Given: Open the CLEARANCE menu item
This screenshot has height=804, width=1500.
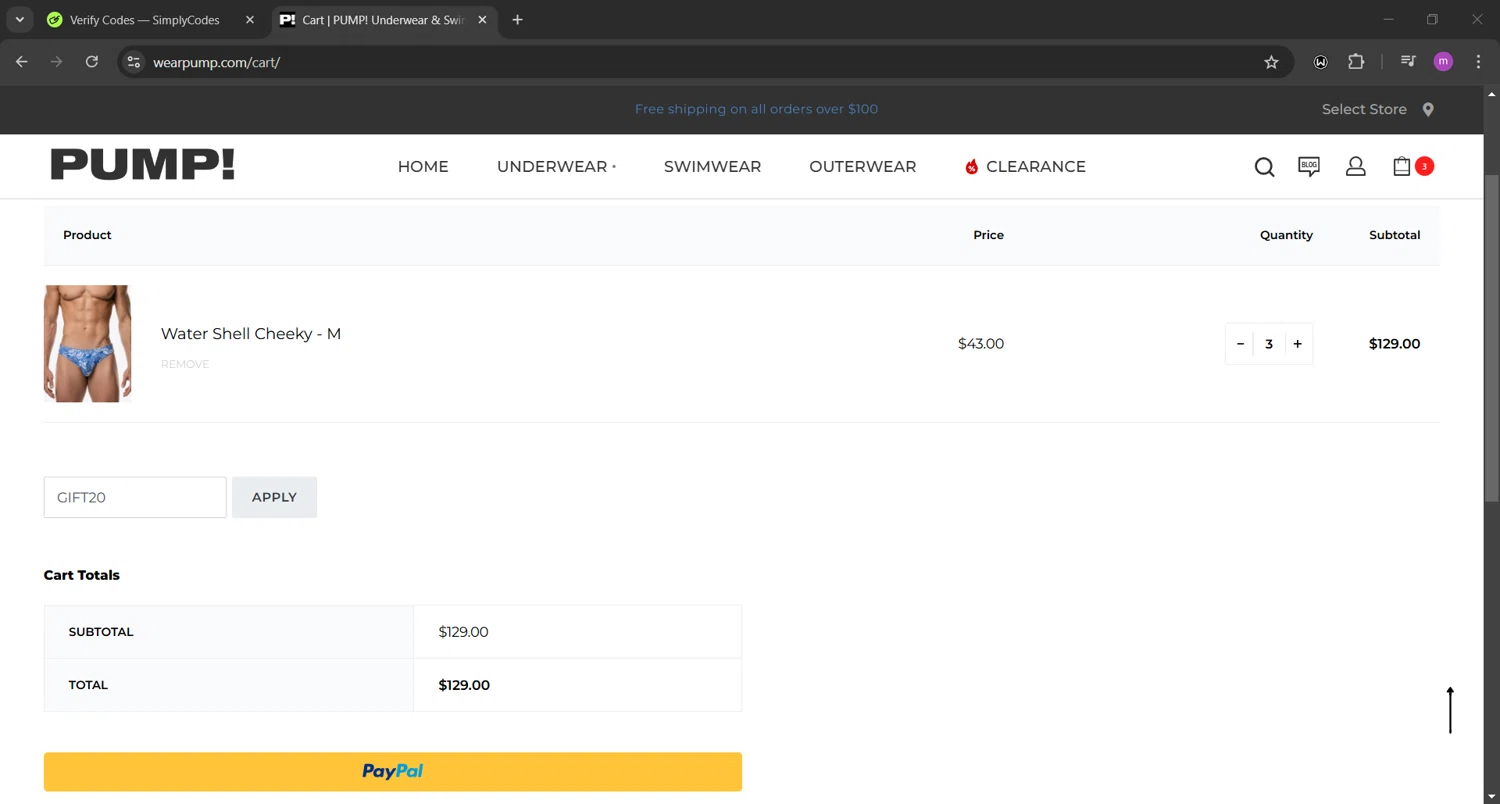Looking at the screenshot, I should (x=1036, y=167).
